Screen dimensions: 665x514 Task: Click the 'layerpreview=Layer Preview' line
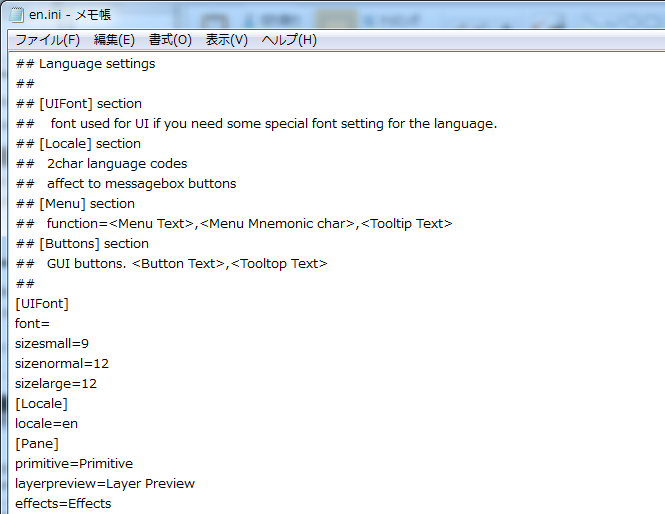point(105,484)
